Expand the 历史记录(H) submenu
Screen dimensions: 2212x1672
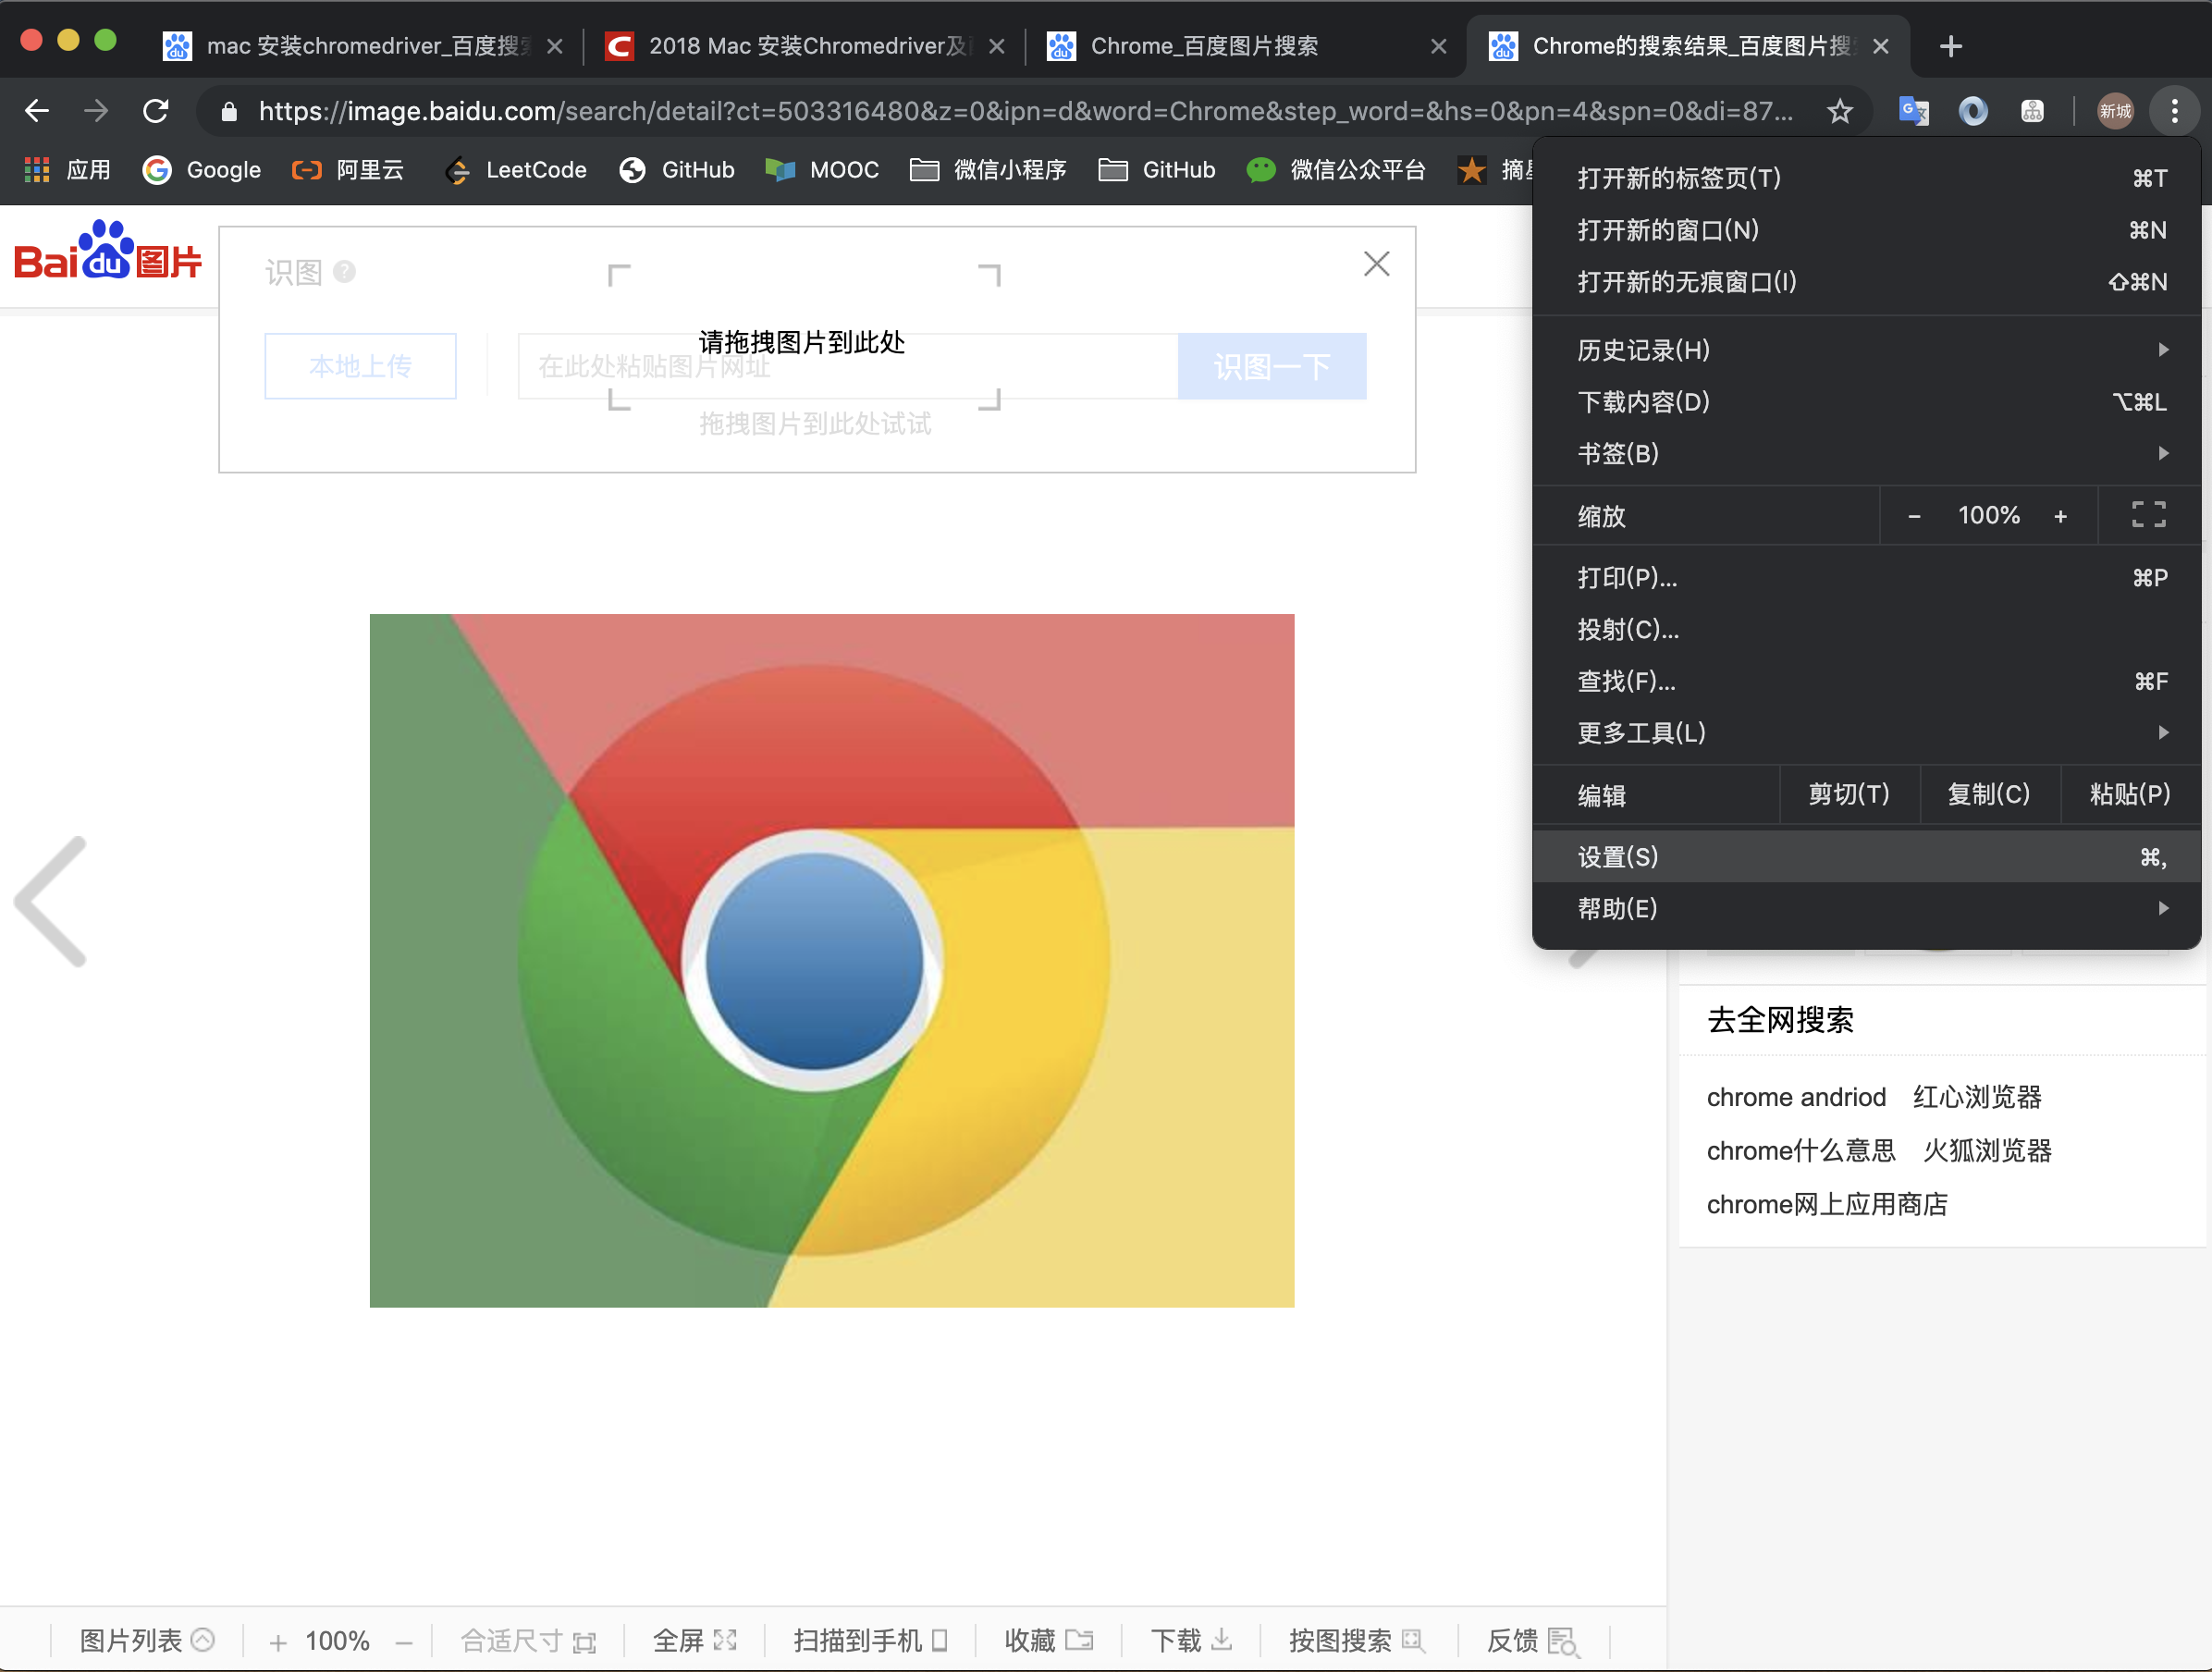tap(1866, 350)
